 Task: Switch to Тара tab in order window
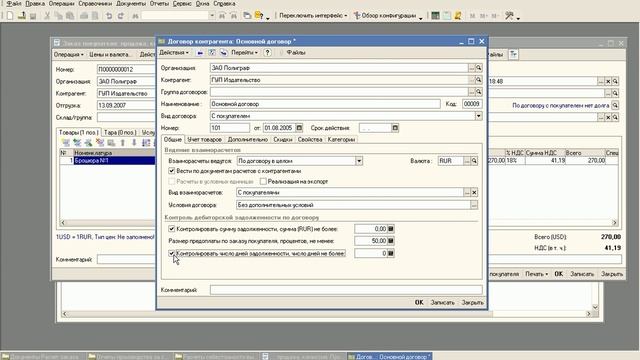[120, 132]
